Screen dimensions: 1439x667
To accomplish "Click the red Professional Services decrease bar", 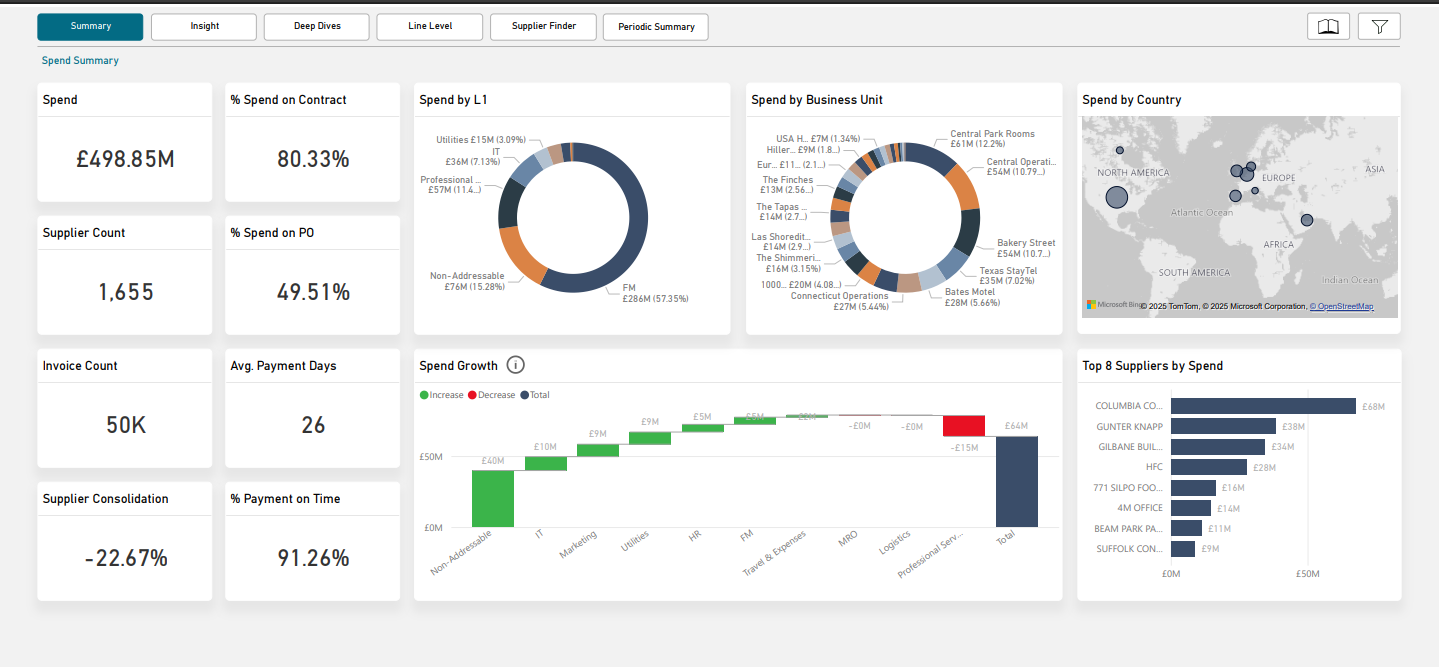I will point(964,426).
